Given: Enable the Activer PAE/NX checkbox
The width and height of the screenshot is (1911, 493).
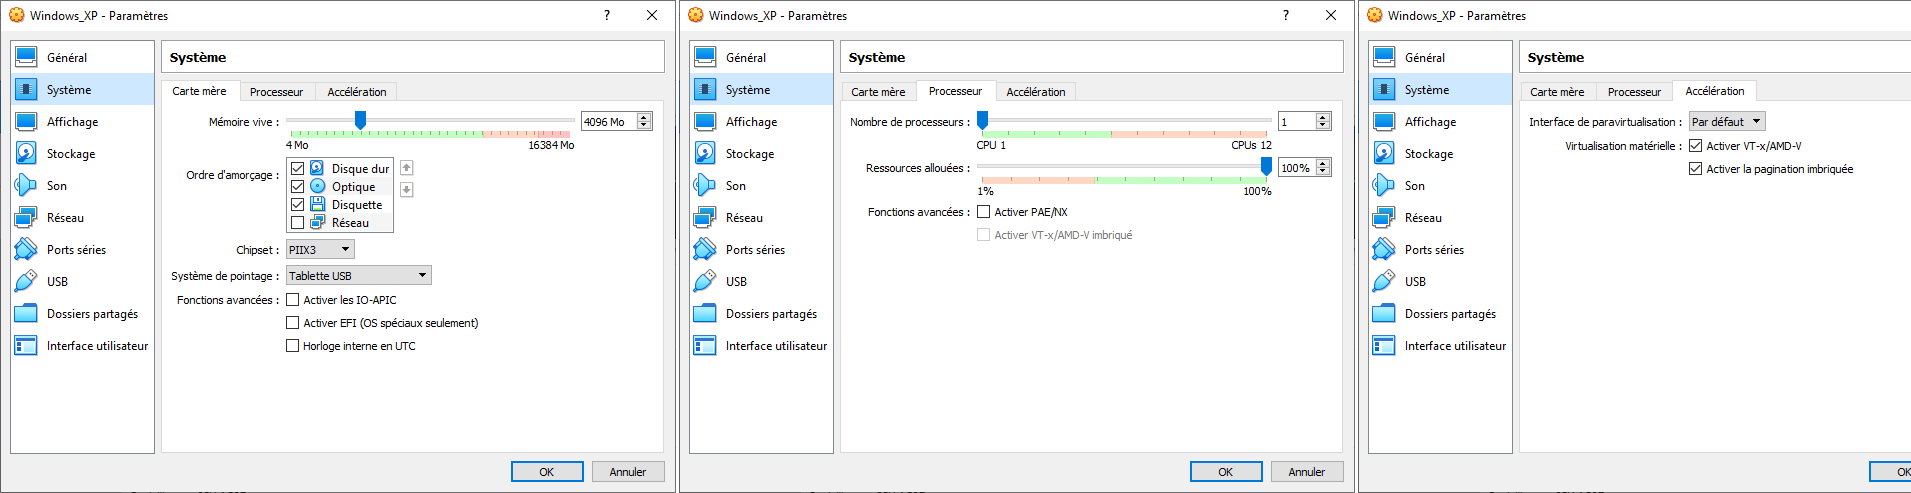Looking at the screenshot, I should [984, 212].
